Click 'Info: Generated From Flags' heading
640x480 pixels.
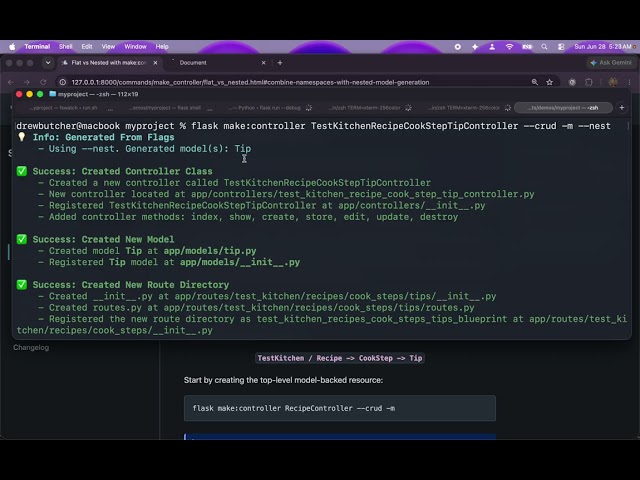(x=103, y=137)
